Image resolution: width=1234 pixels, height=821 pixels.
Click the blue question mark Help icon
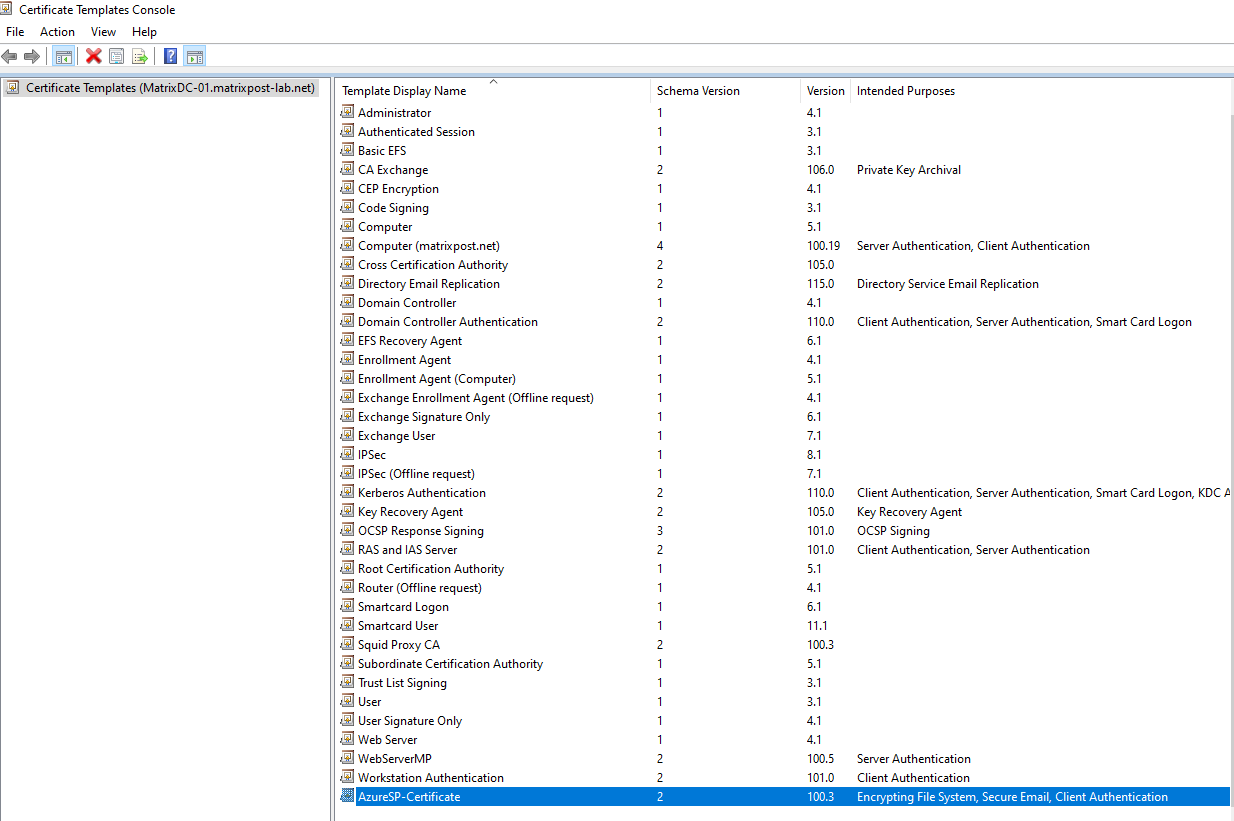tap(171, 57)
